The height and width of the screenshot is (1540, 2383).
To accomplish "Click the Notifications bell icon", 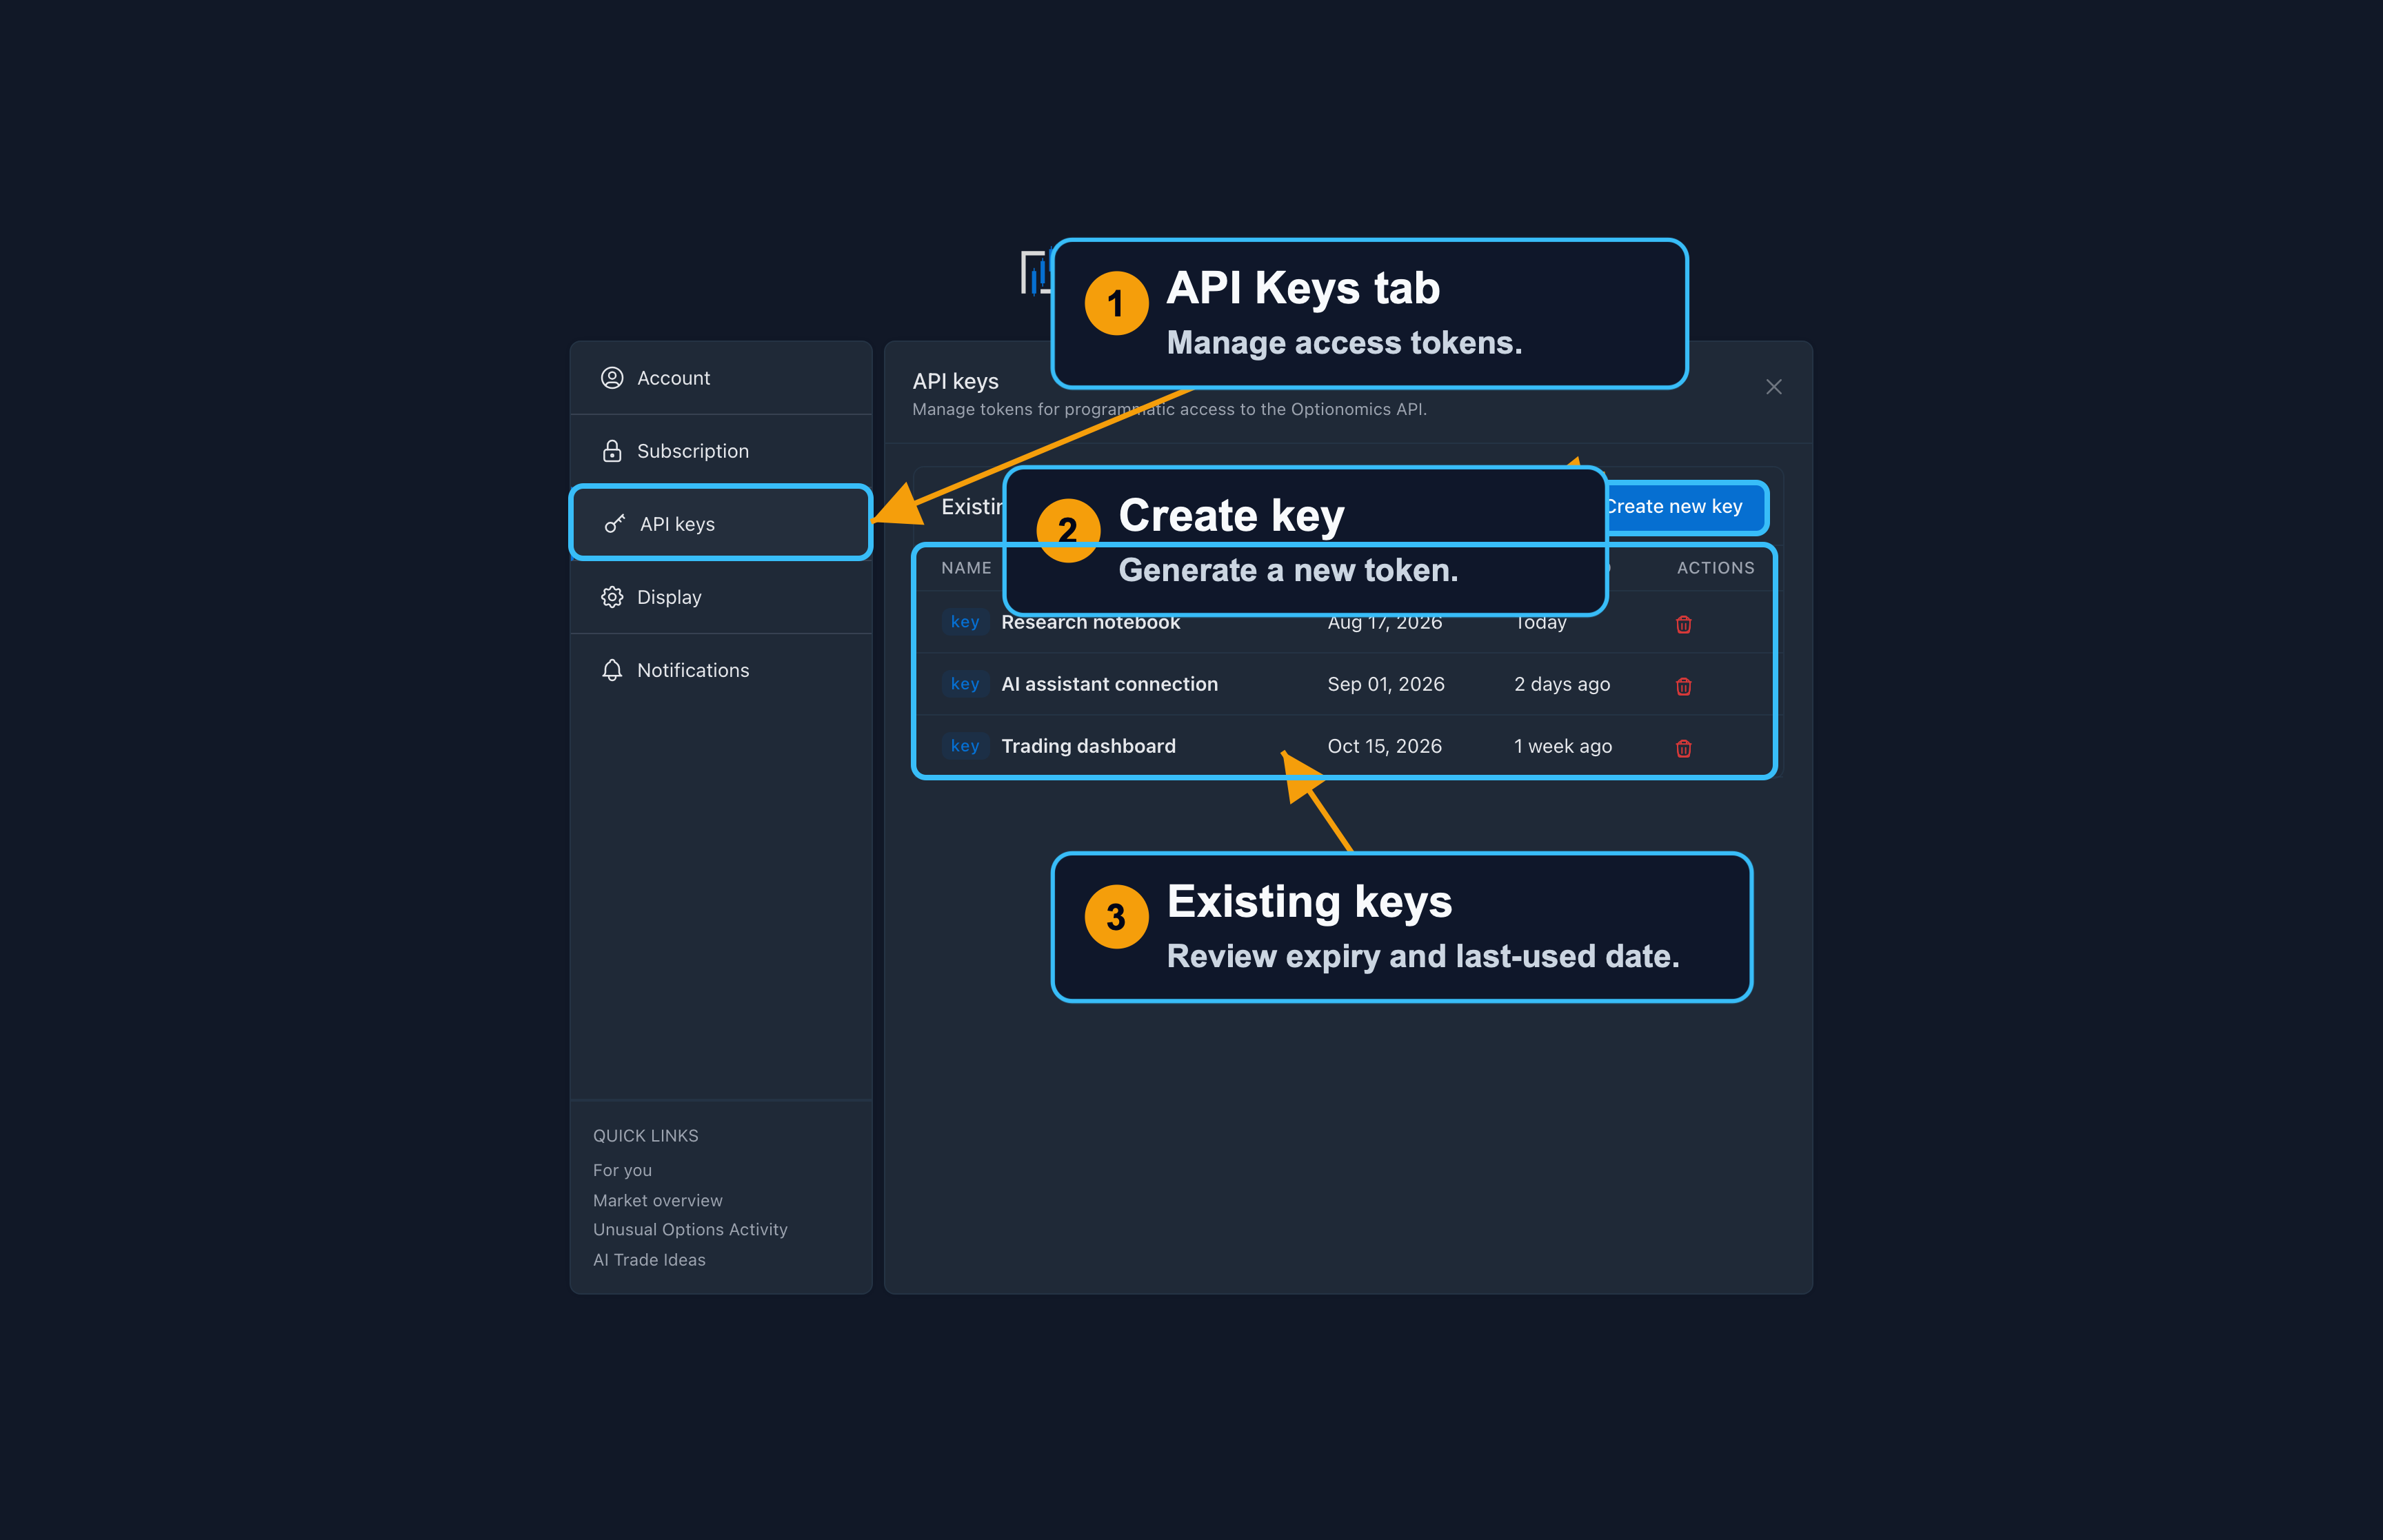I will tap(612, 670).
